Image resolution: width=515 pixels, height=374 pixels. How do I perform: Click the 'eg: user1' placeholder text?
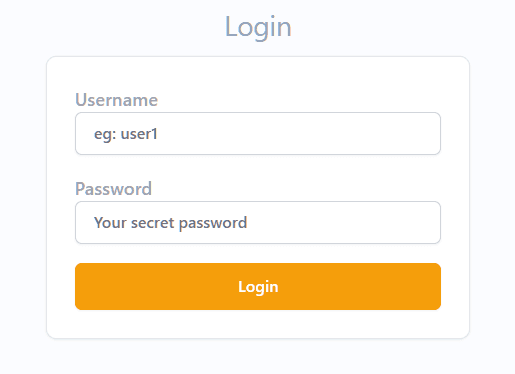[x=126, y=134]
